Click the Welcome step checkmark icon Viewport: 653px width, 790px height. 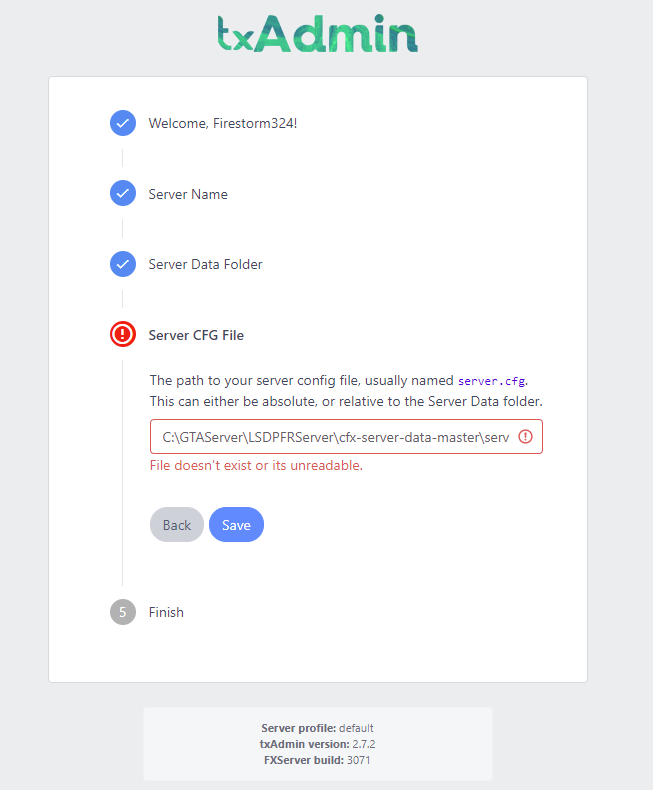(123, 123)
